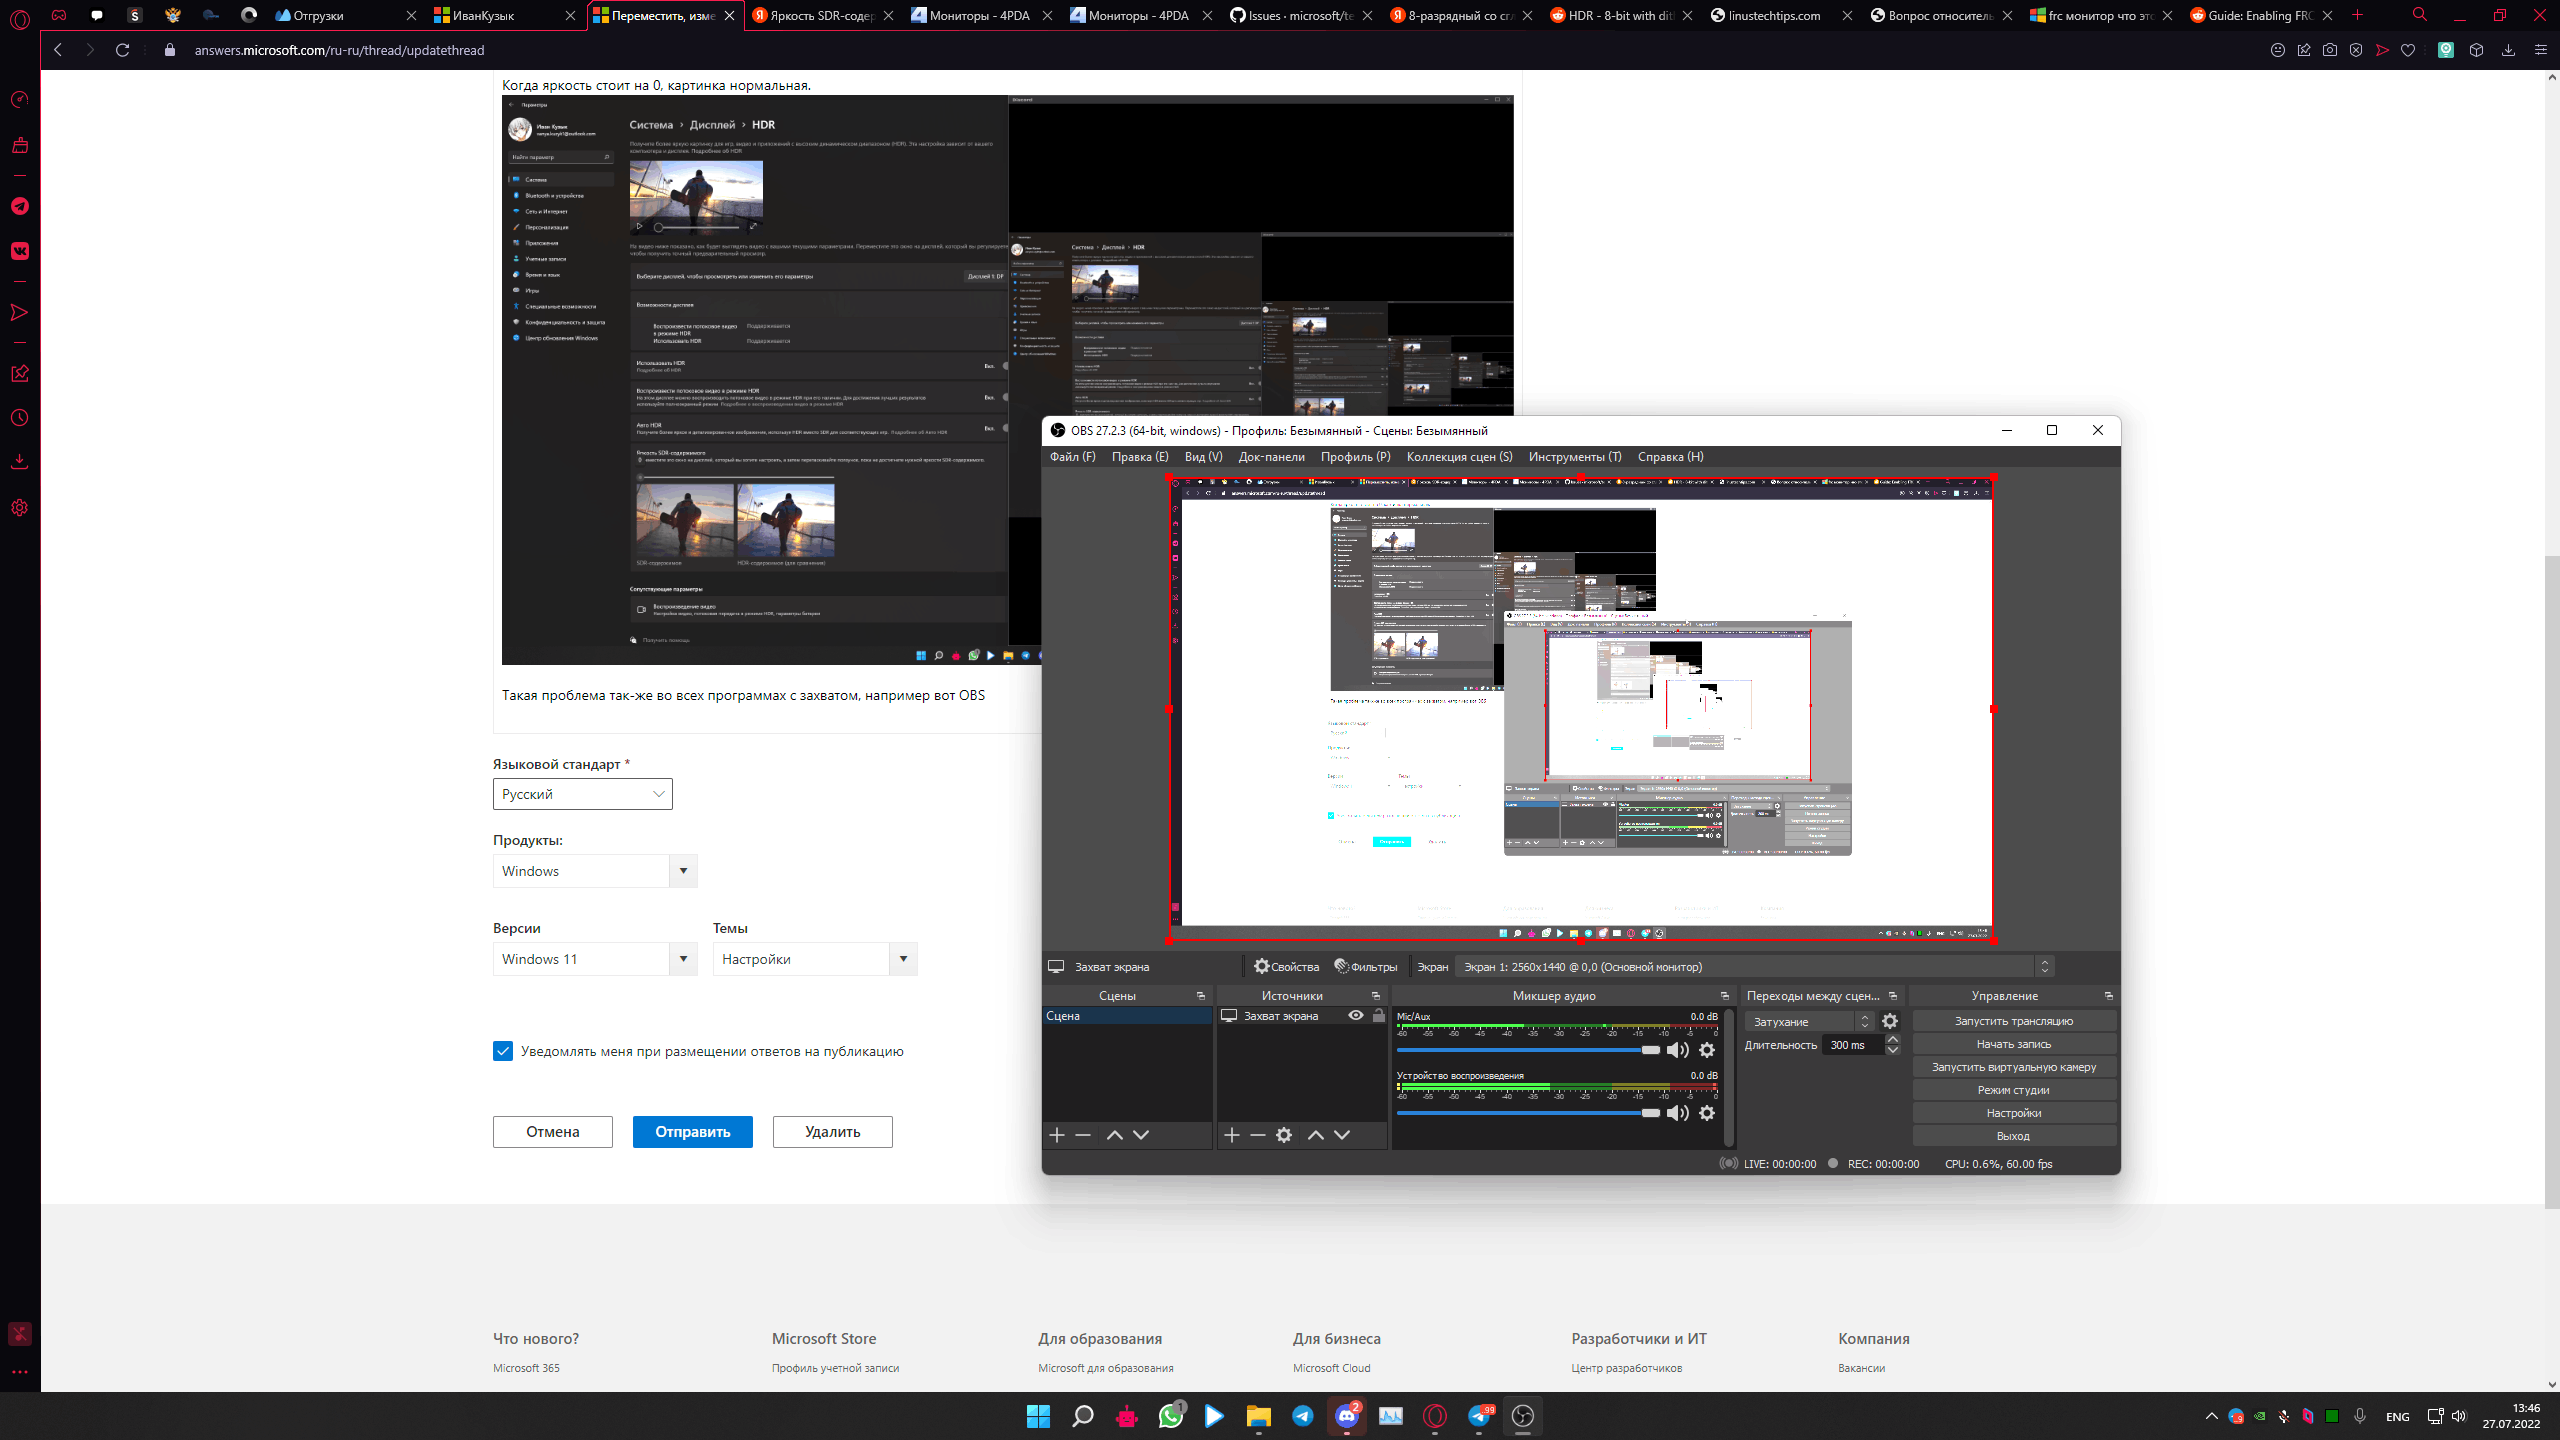Mute the playback device speaker icon
Screen dimensions: 2560x1440
pyautogui.click(x=1677, y=1113)
